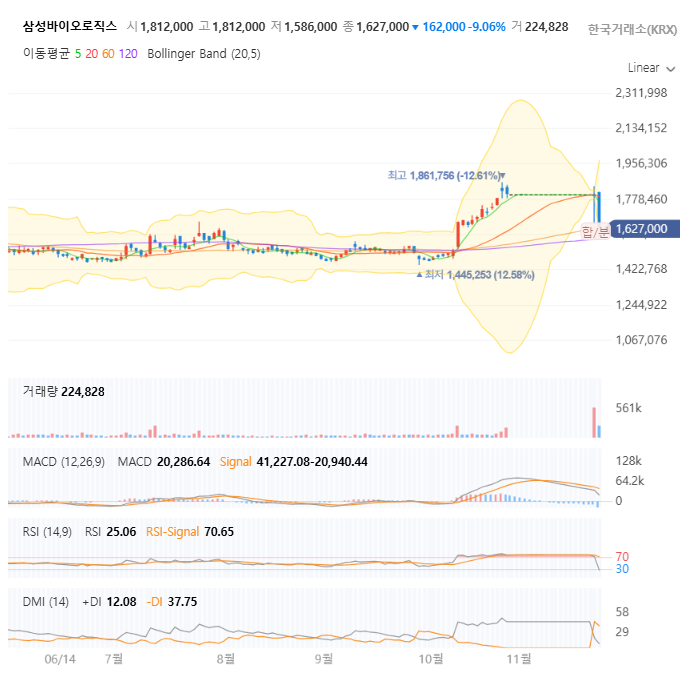
Task: Click the 최고 1,861,756 high annotation
Action: (x=445, y=176)
